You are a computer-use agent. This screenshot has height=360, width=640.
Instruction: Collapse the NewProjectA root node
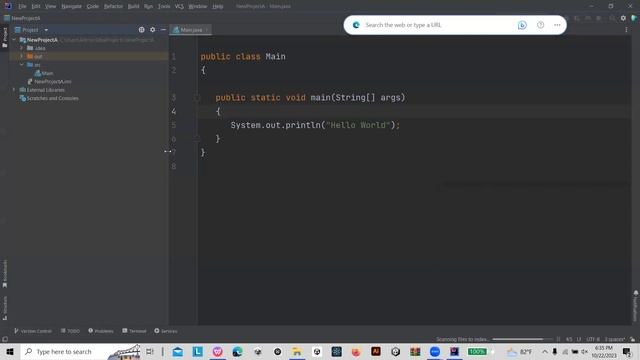click(x=14, y=40)
